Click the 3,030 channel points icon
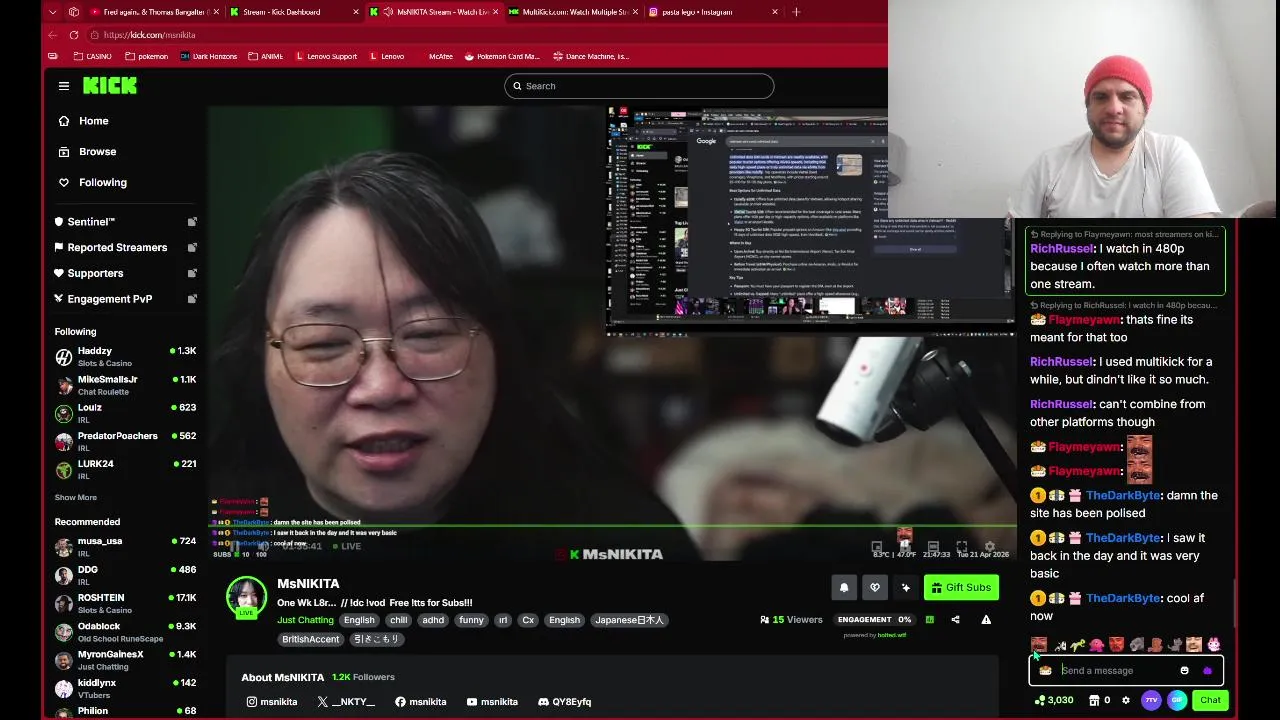This screenshot has height=720, width=1280. (1054, 700)
